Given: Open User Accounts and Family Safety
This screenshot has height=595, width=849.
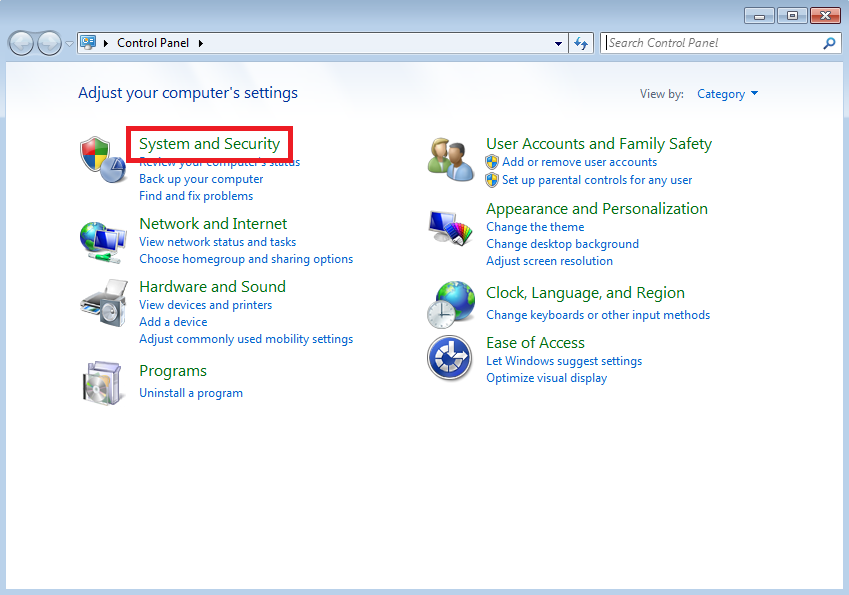Looking at the screenshot, I should point(599,144).
